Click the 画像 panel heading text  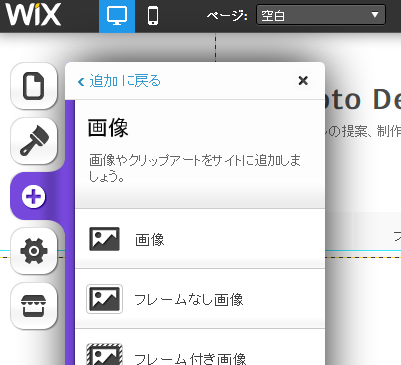coord(108,127)
